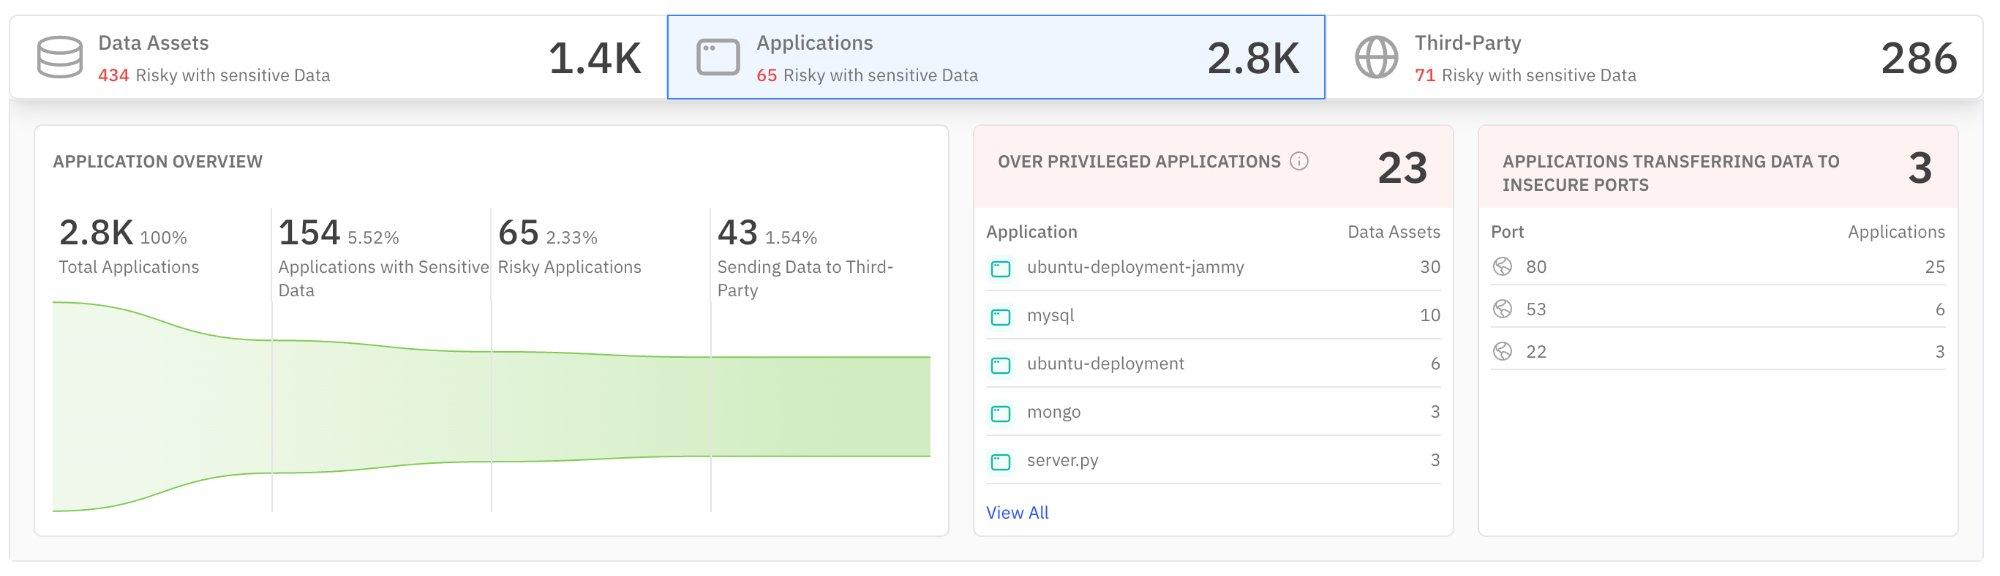Click the ubuntu-deployment-jammy application icon
The height and width of the screenshot is (576, 2000).
click(x=1000, y=268)
